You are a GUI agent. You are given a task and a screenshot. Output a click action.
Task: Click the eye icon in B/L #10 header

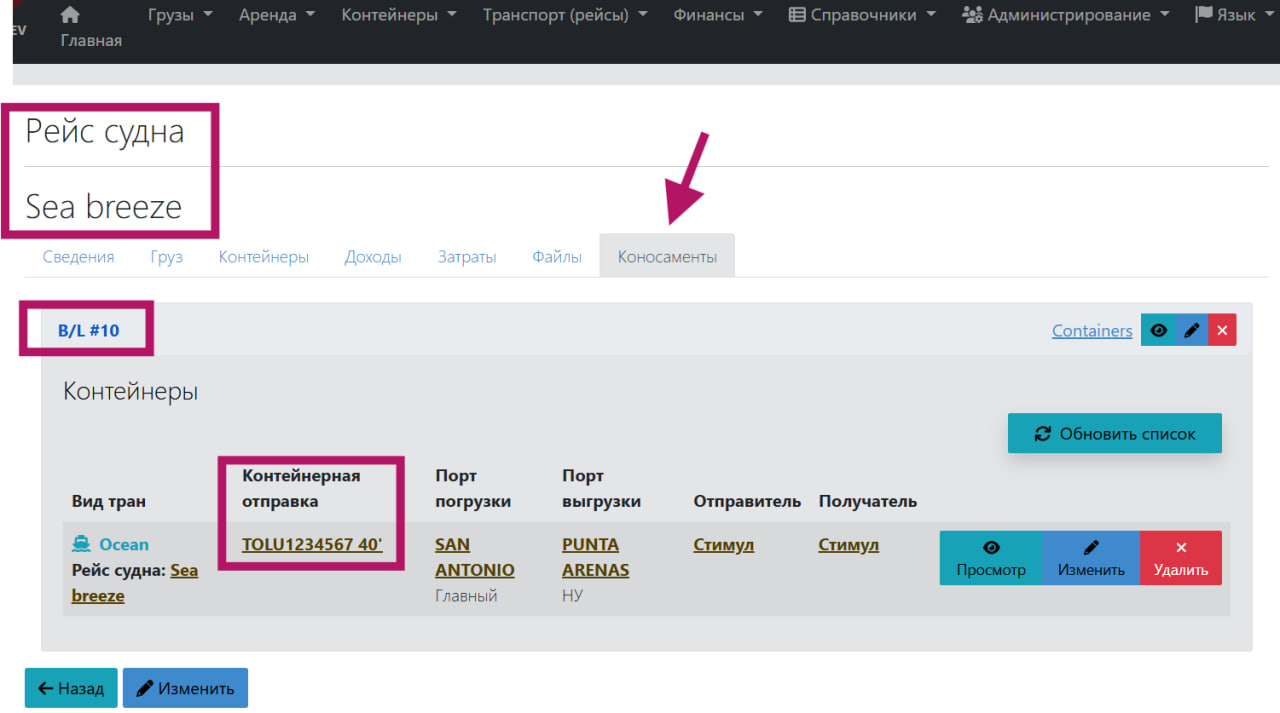click(1158, 331)
